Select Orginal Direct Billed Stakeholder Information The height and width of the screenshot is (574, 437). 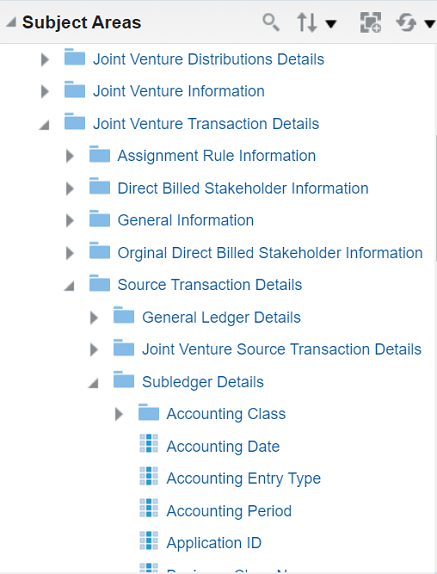pyautogui.click(x=270, y=253)
